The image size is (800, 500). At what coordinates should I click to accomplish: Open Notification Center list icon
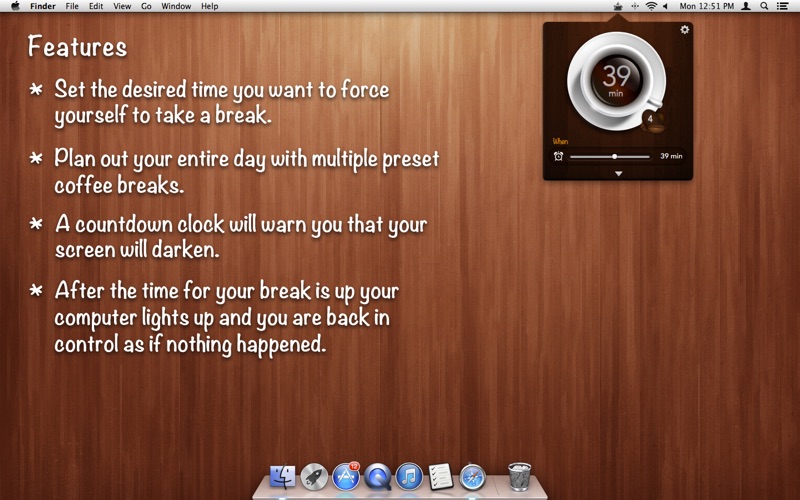[782, 7]
